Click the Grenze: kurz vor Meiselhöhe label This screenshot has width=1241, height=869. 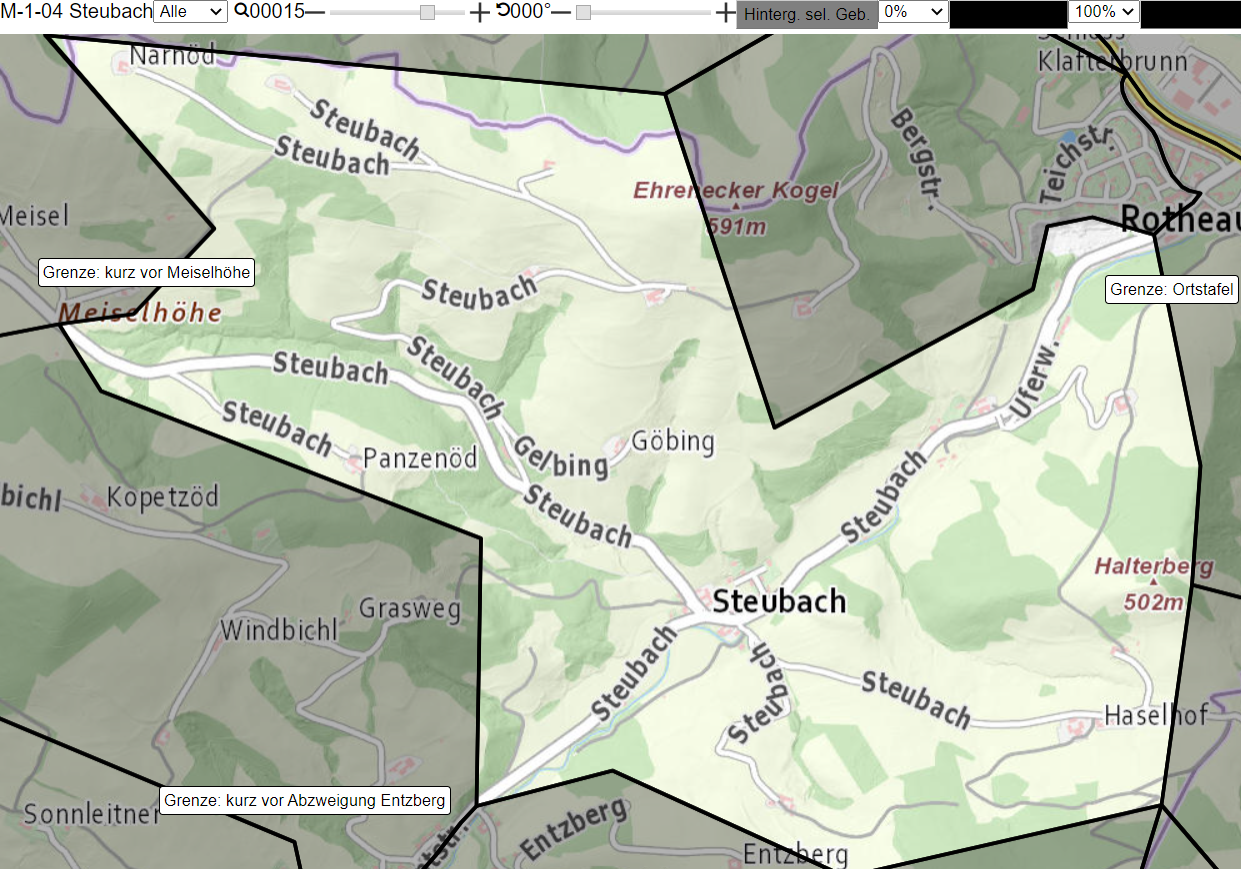(x=146, y=272)
